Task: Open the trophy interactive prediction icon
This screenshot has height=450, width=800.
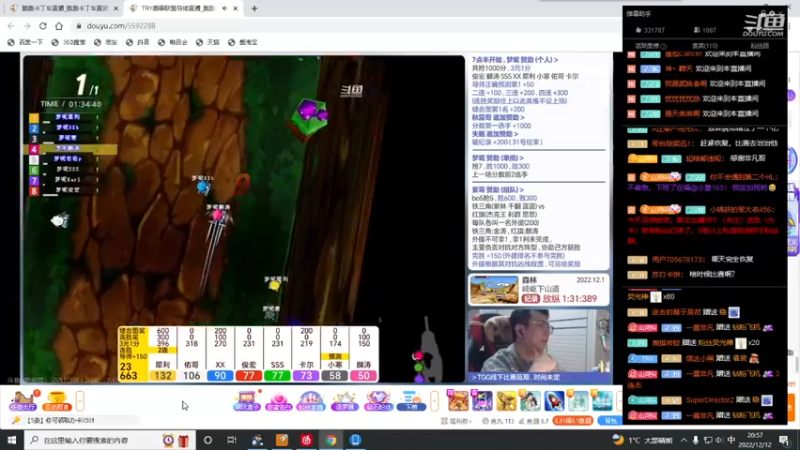Action: tap(56, 401)
